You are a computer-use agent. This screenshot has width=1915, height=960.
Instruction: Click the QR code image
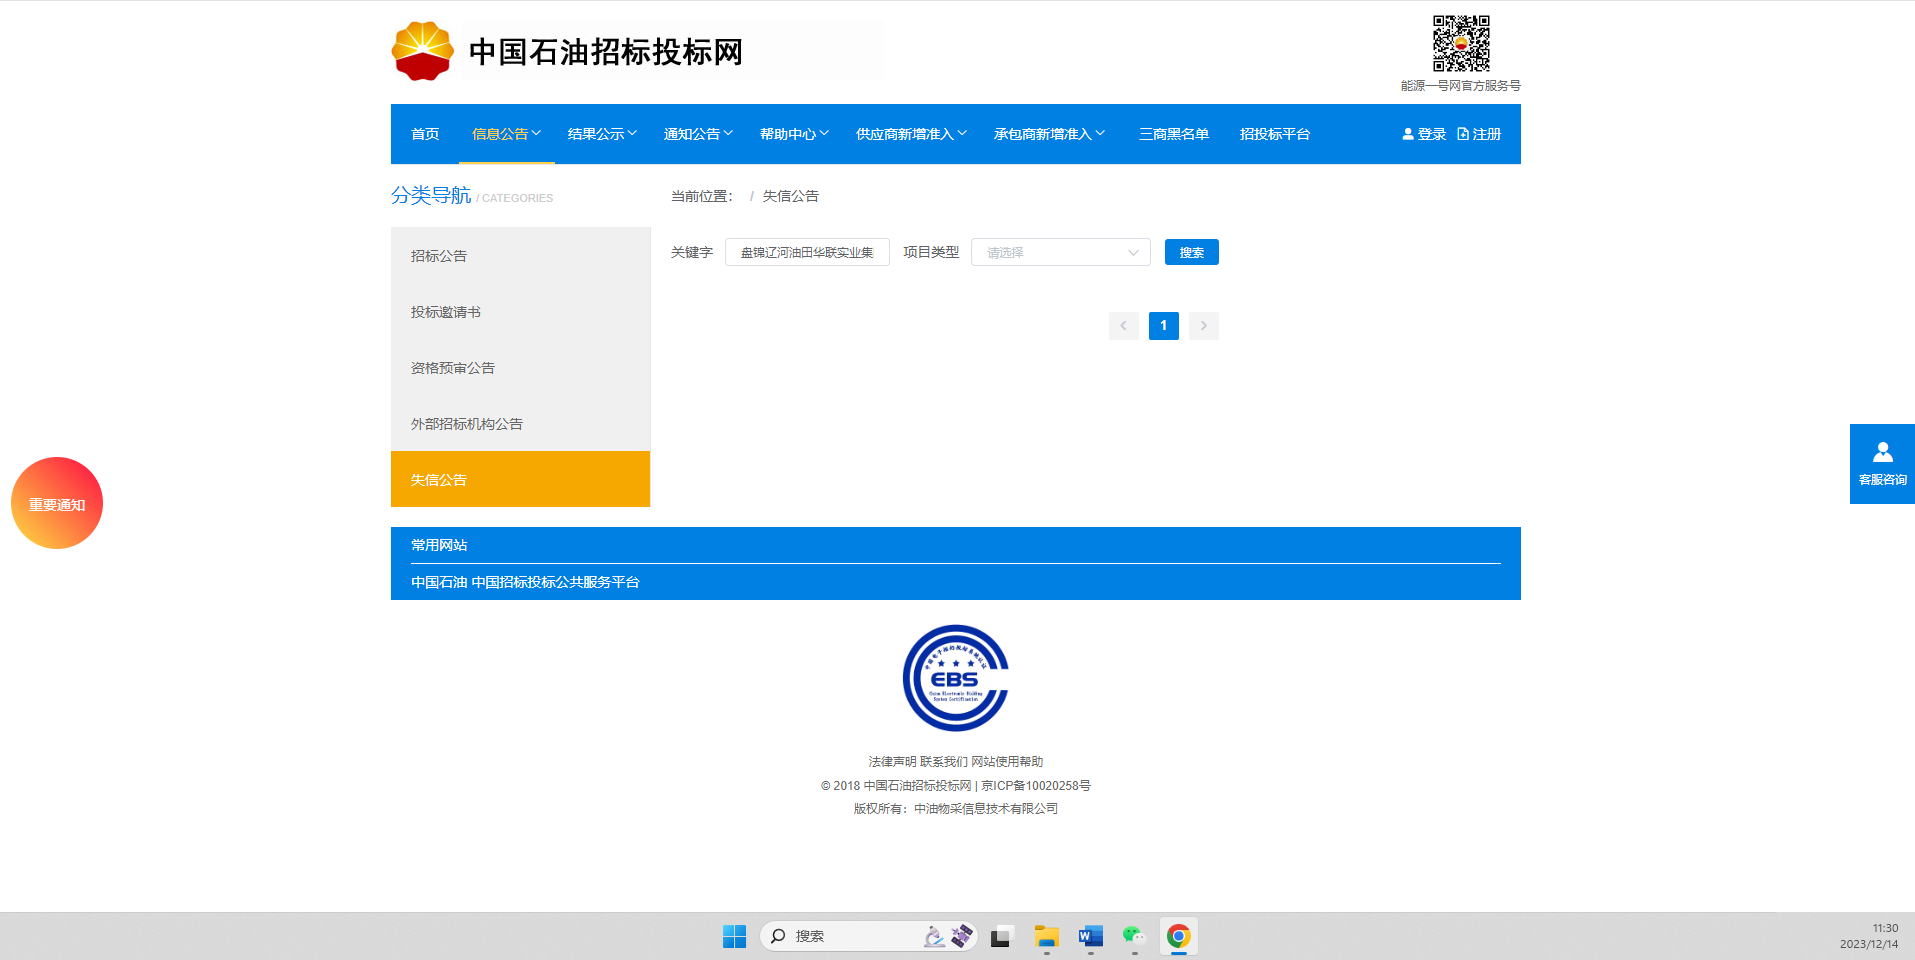click(x=1461, y=43)
